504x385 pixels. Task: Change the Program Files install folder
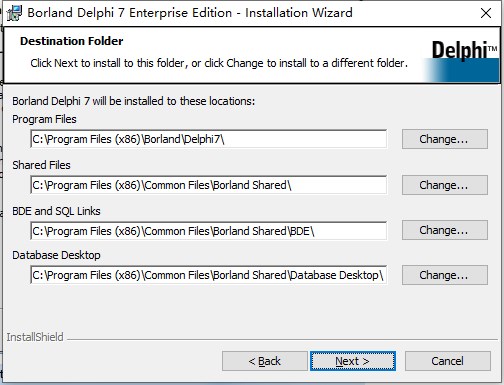(x=445, y=139)
